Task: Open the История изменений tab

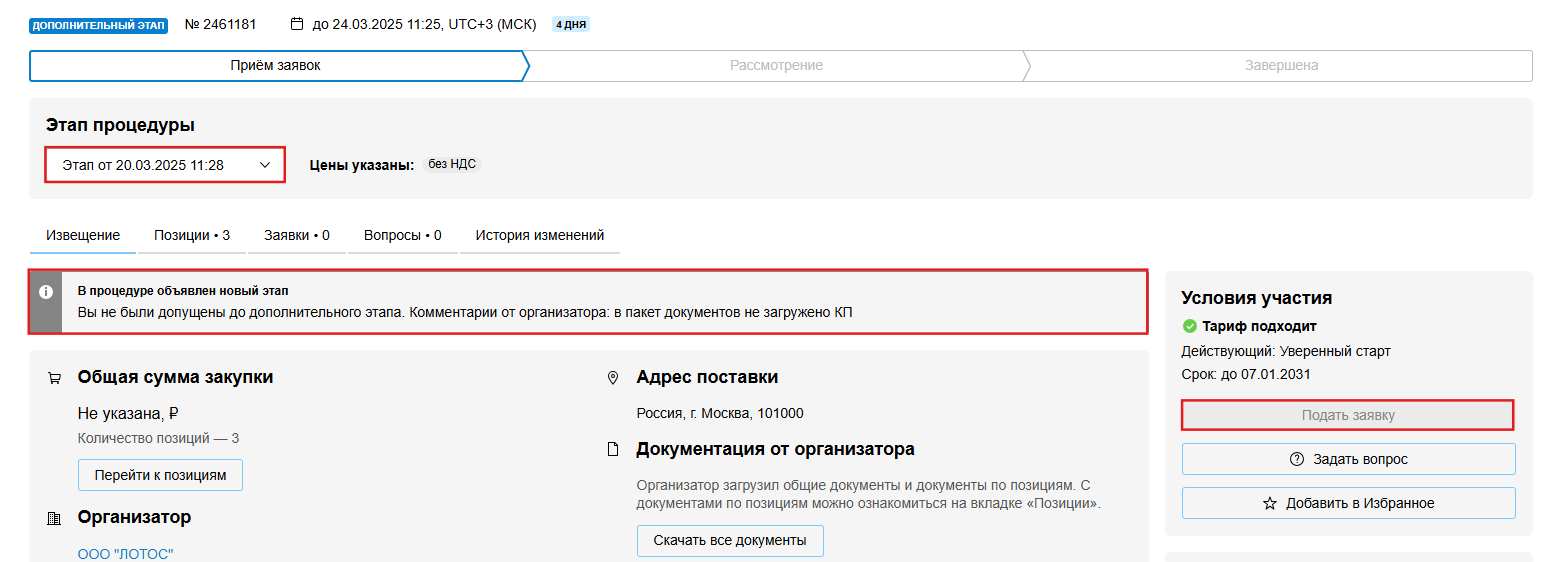Action: click(540, 236)
